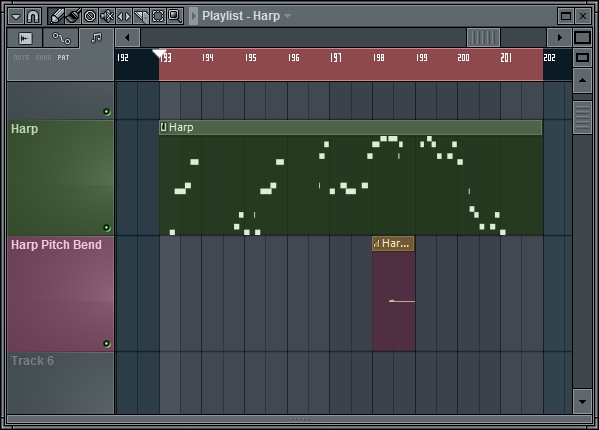Image resolution: width=599 pixels, height=430 pixels.
Task: Open the playlist options menu arrow
Action: 16,16
